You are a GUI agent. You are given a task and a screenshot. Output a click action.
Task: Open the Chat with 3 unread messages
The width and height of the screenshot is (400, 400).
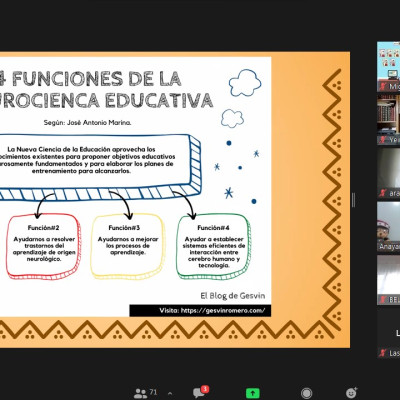tap(200, 392)
